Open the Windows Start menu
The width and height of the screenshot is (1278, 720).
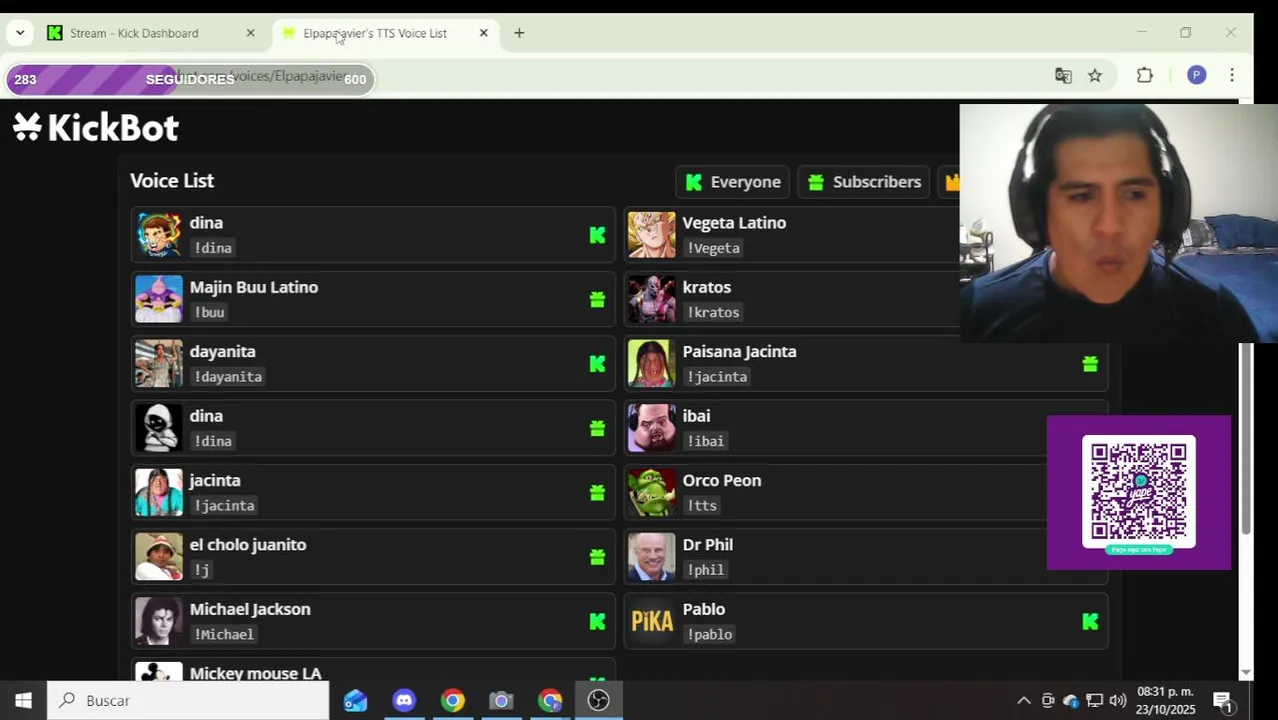click(23, 701)
